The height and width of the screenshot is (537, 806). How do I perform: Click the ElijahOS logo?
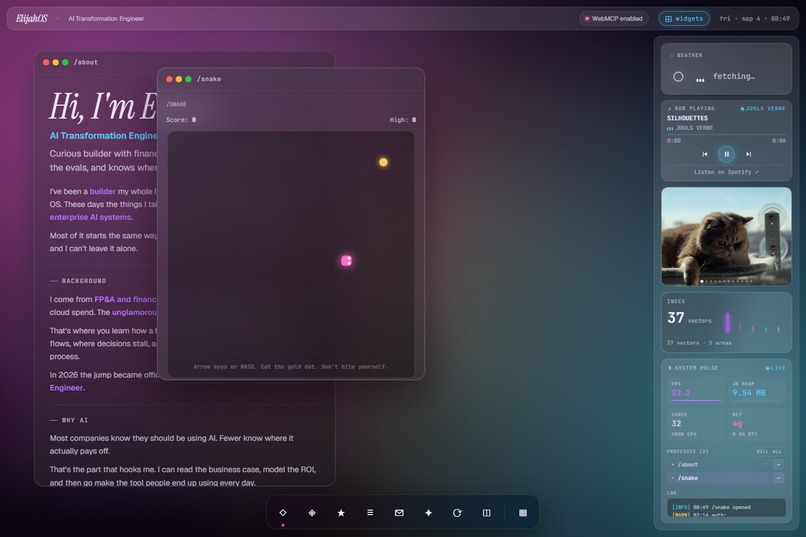click(x=31, y=18)
